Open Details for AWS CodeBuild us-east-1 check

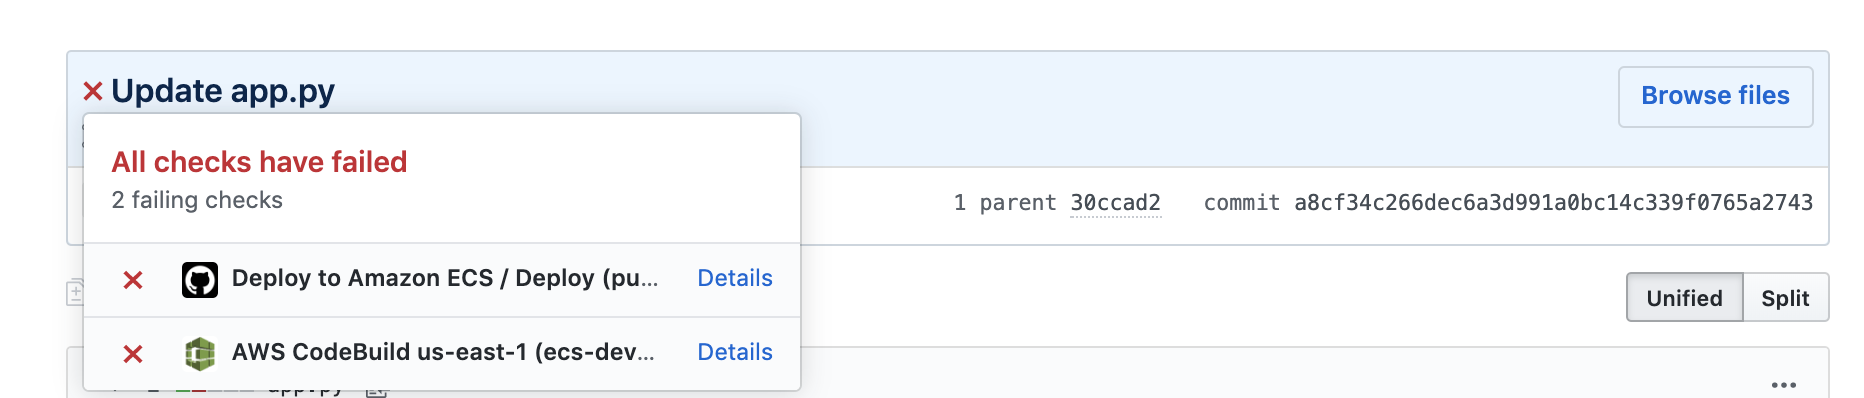(x=735, y=352)
